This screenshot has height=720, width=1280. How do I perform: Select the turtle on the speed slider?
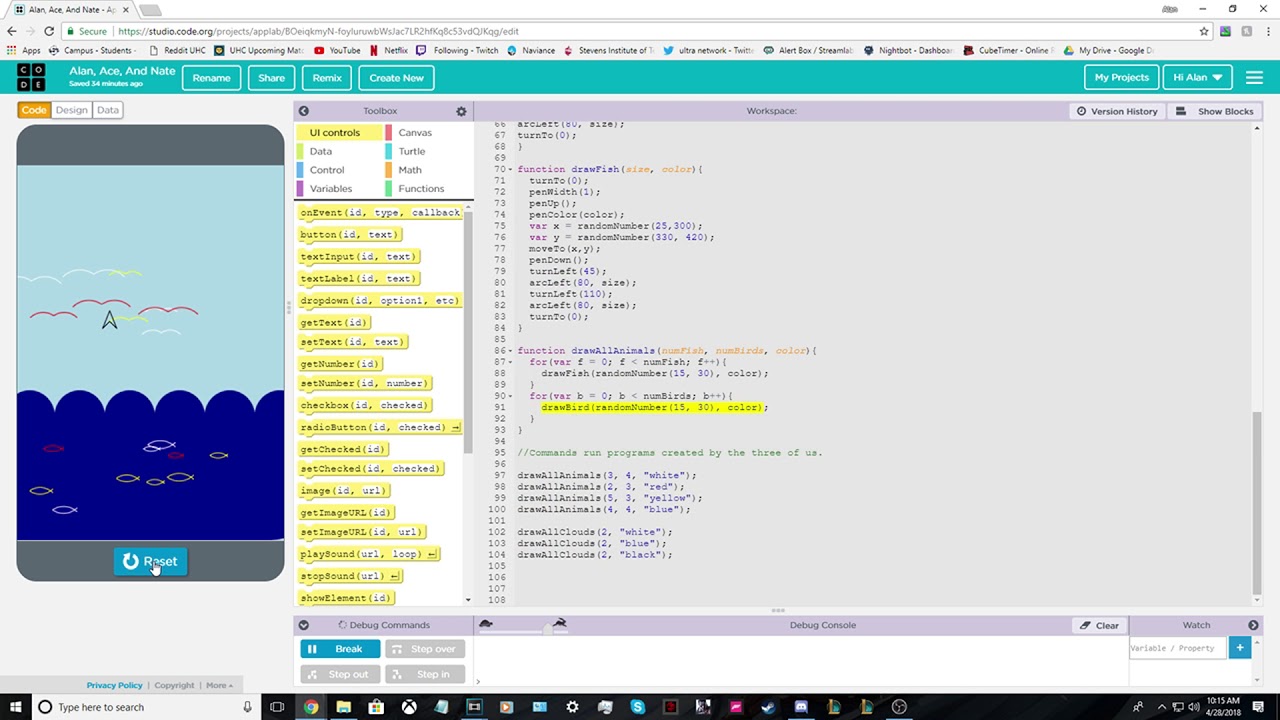click(x=486, y=624)
